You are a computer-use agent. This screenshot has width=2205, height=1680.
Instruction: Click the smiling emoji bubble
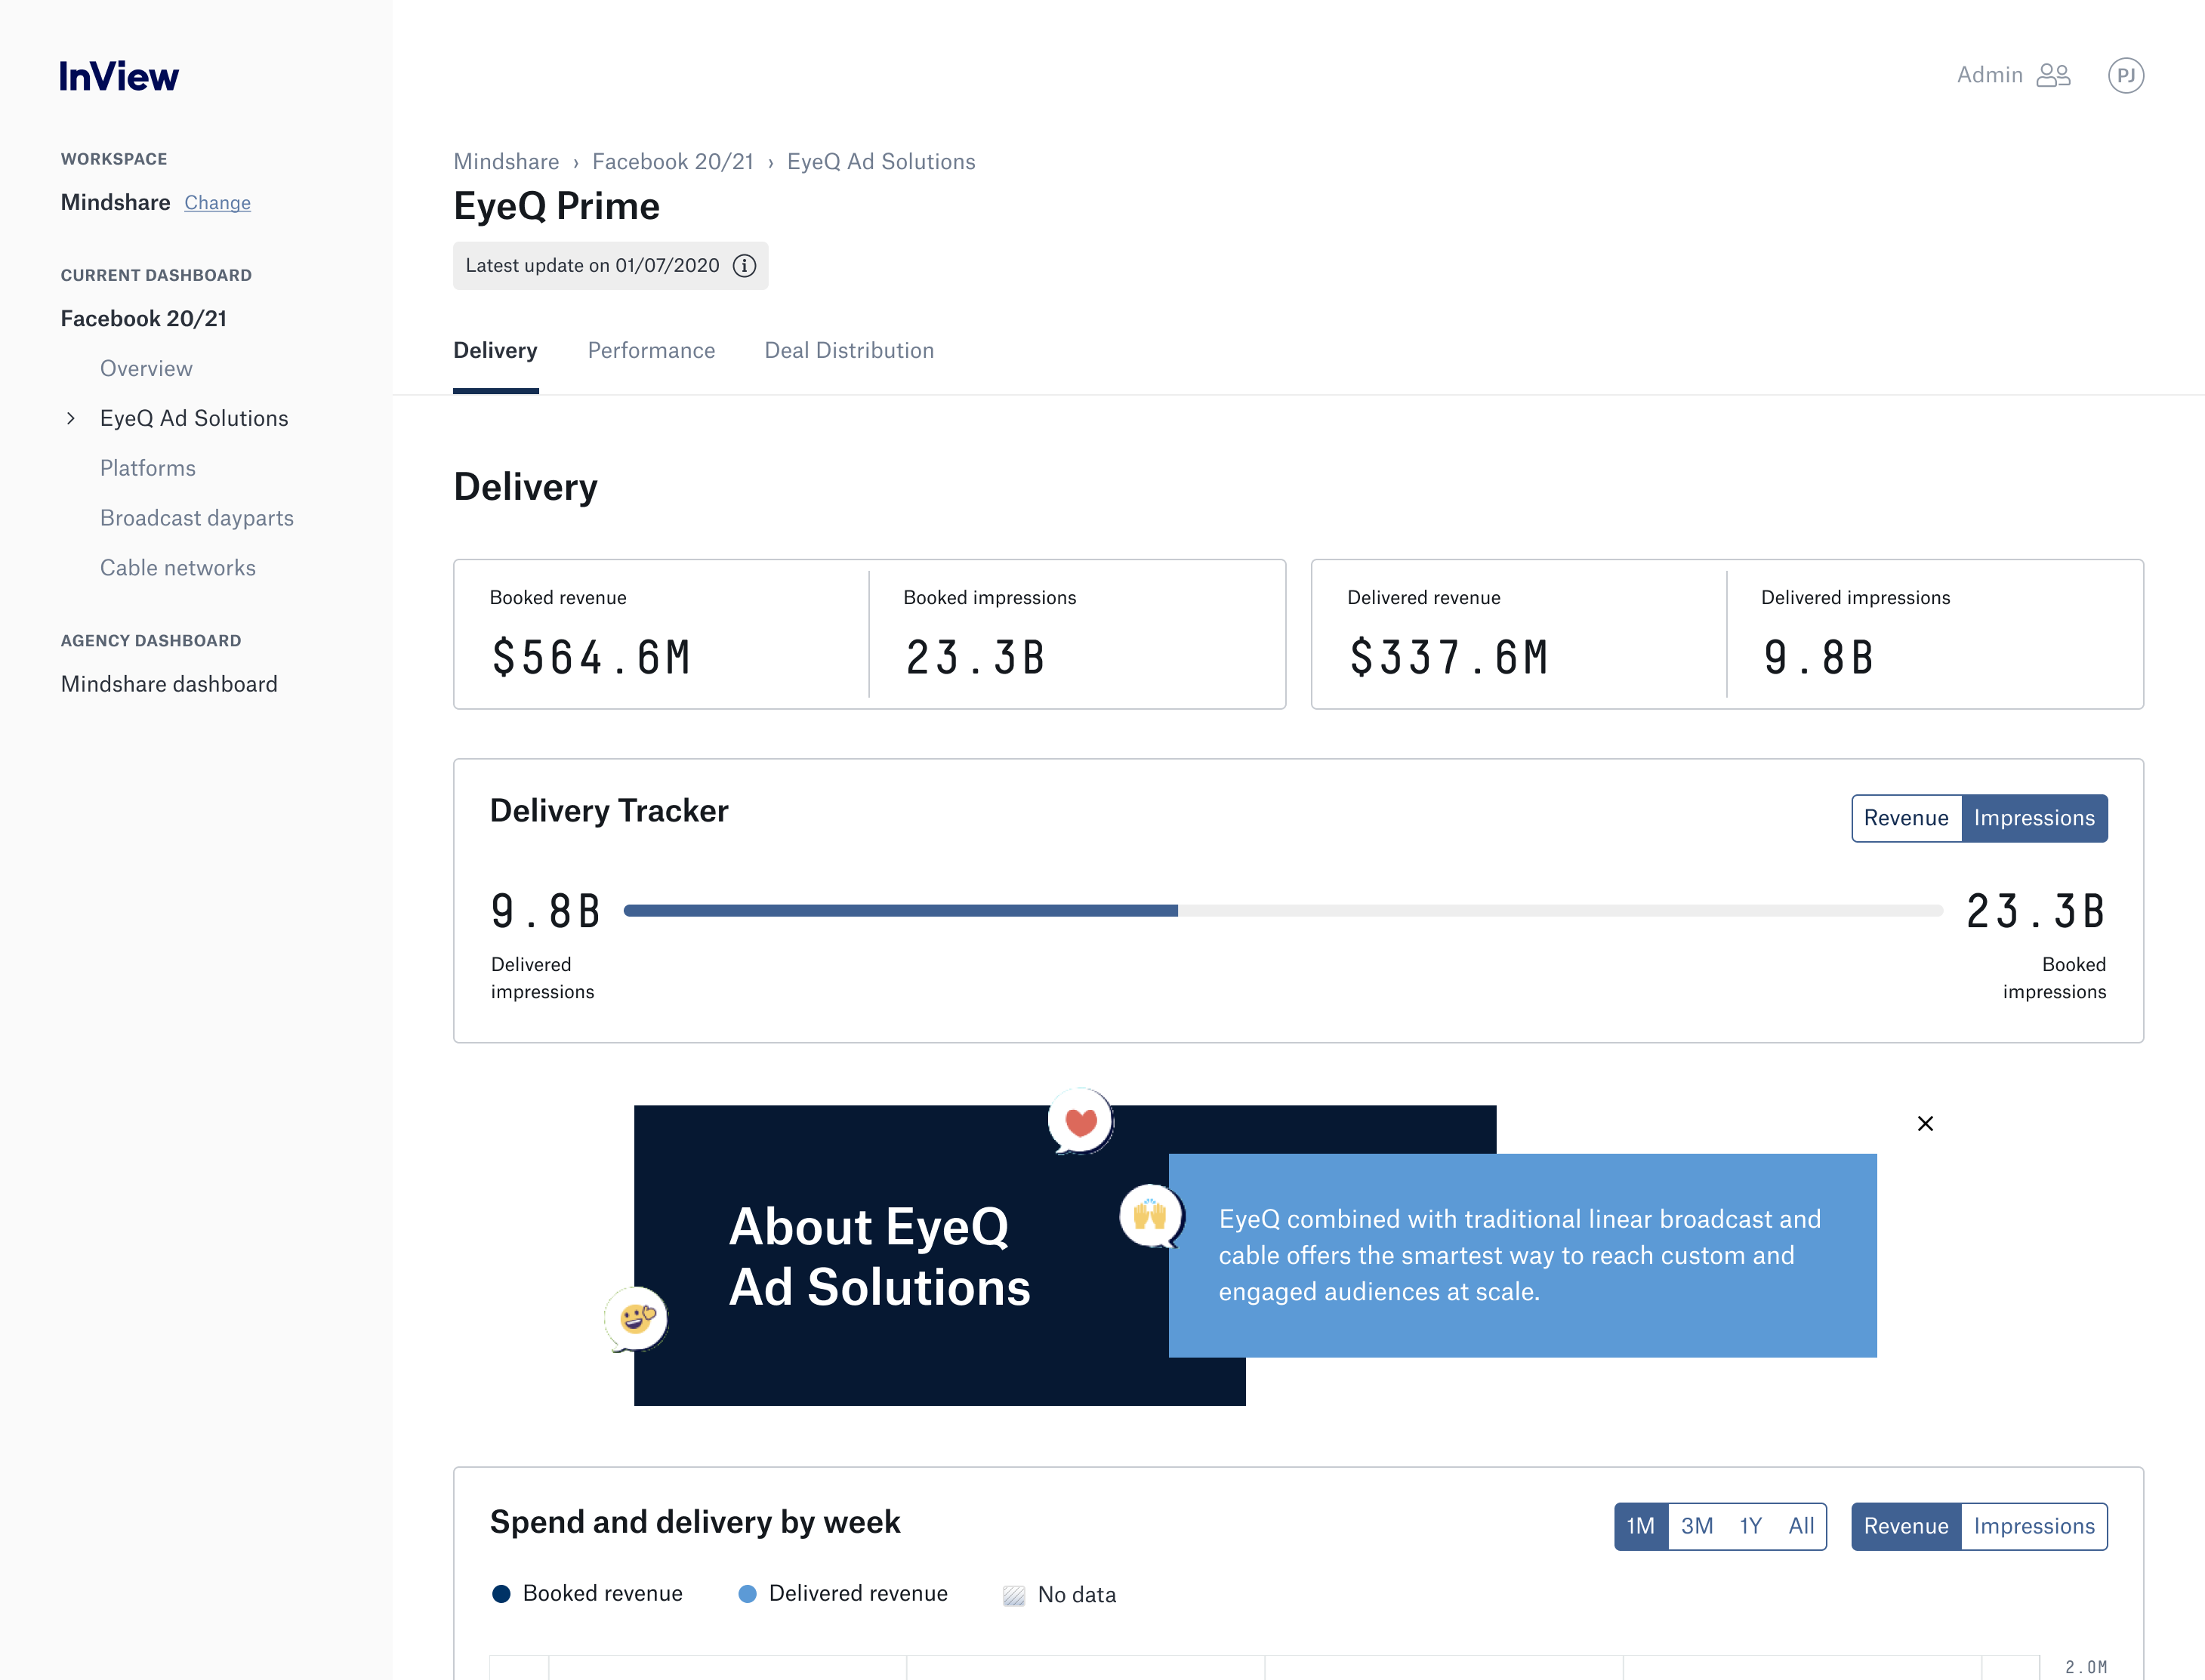(636, 1319)
